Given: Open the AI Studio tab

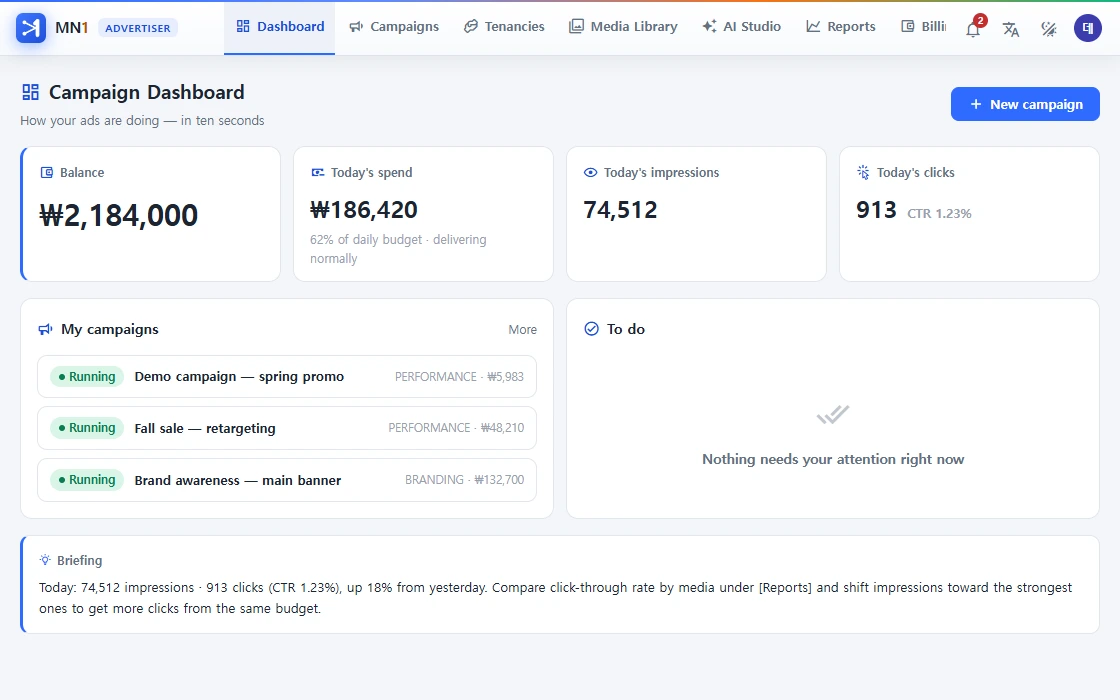Looking at the screenshot, I should pos(741,27).
